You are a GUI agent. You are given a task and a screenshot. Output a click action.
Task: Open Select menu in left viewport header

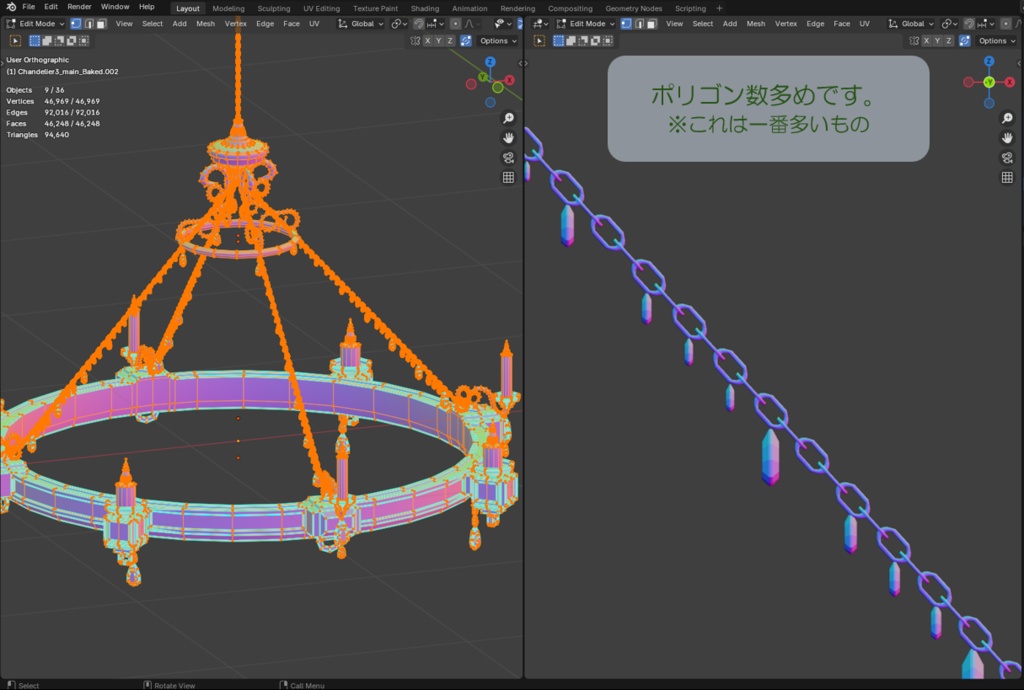tap(152, 24)
